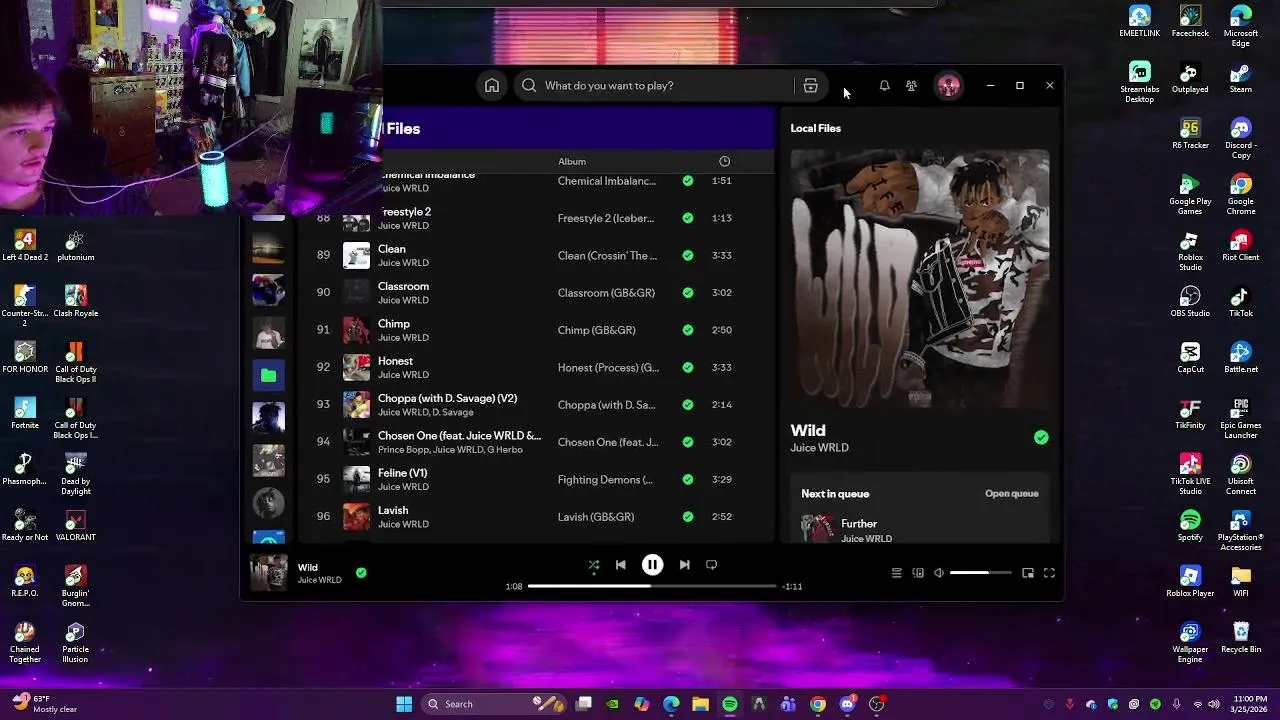Open CapCut desktop icon
The height and width of the screenshot is (720, 1280).
coord(1190,358)
